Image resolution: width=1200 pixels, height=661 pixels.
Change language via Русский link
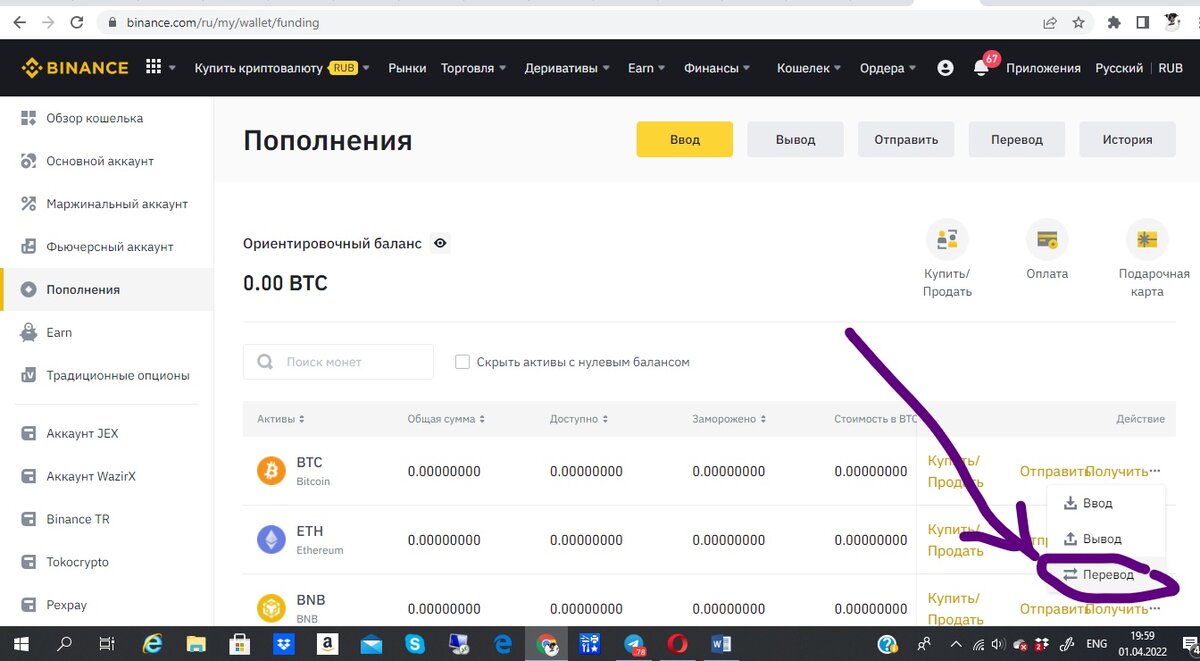pyautogui.click(x=1119, y=68)
